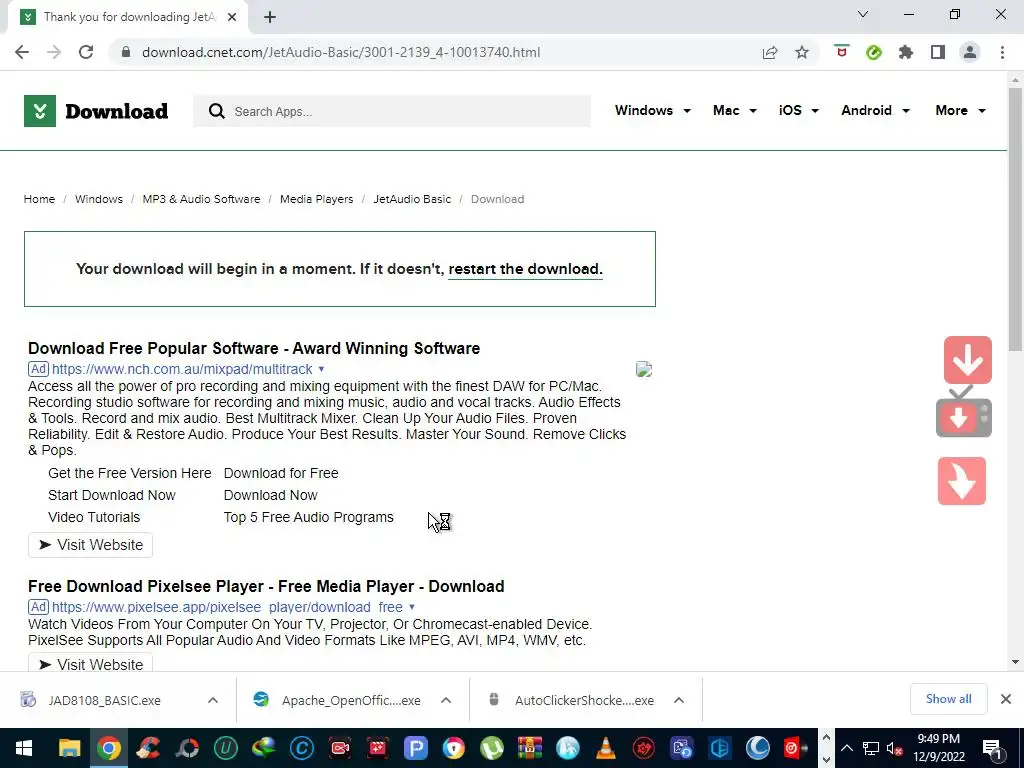This screenshot has width=1024, height=768.
Task: Click Top 5 Free Audio Programs link
Action: pyautogui.click(x=308, y=517)
